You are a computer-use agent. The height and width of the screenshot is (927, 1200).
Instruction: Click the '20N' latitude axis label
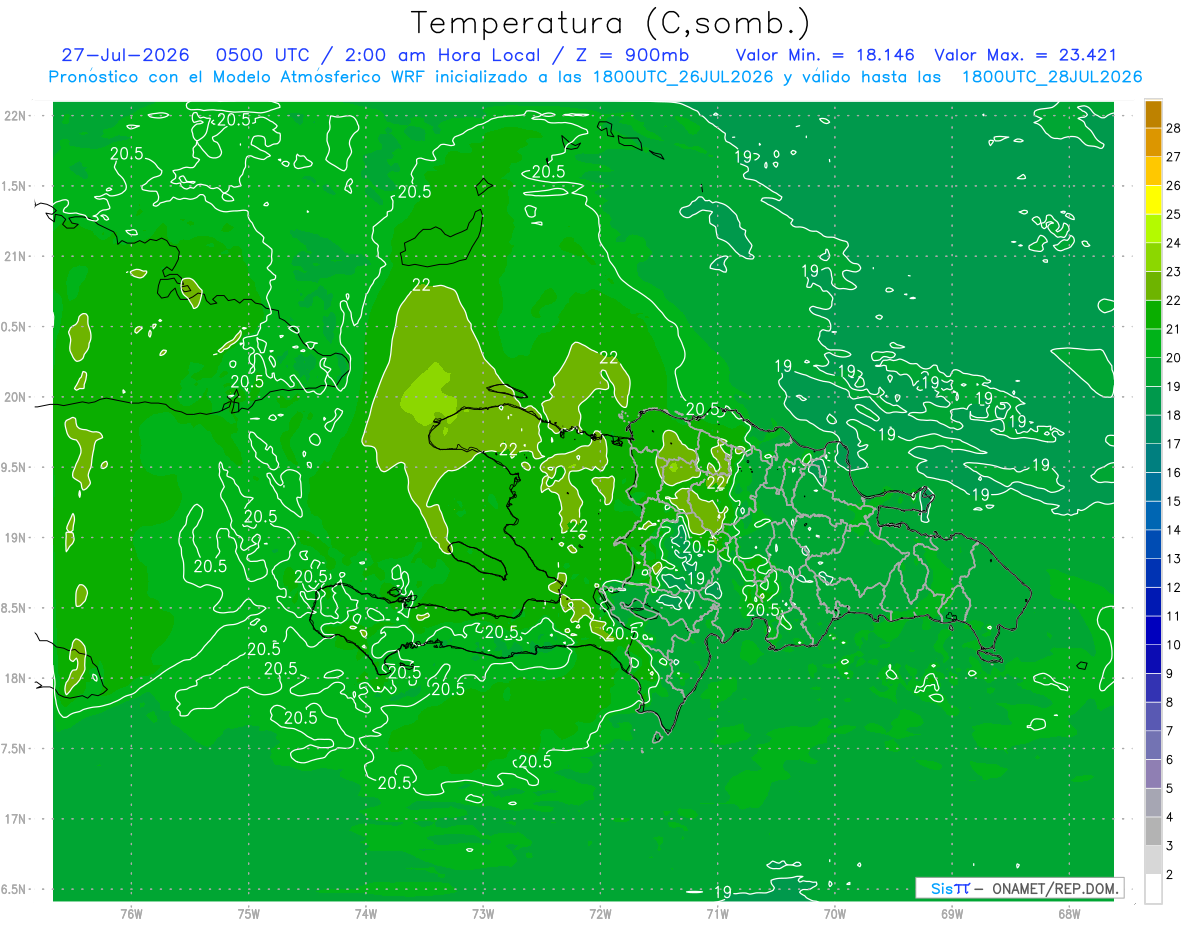point(16,398)
